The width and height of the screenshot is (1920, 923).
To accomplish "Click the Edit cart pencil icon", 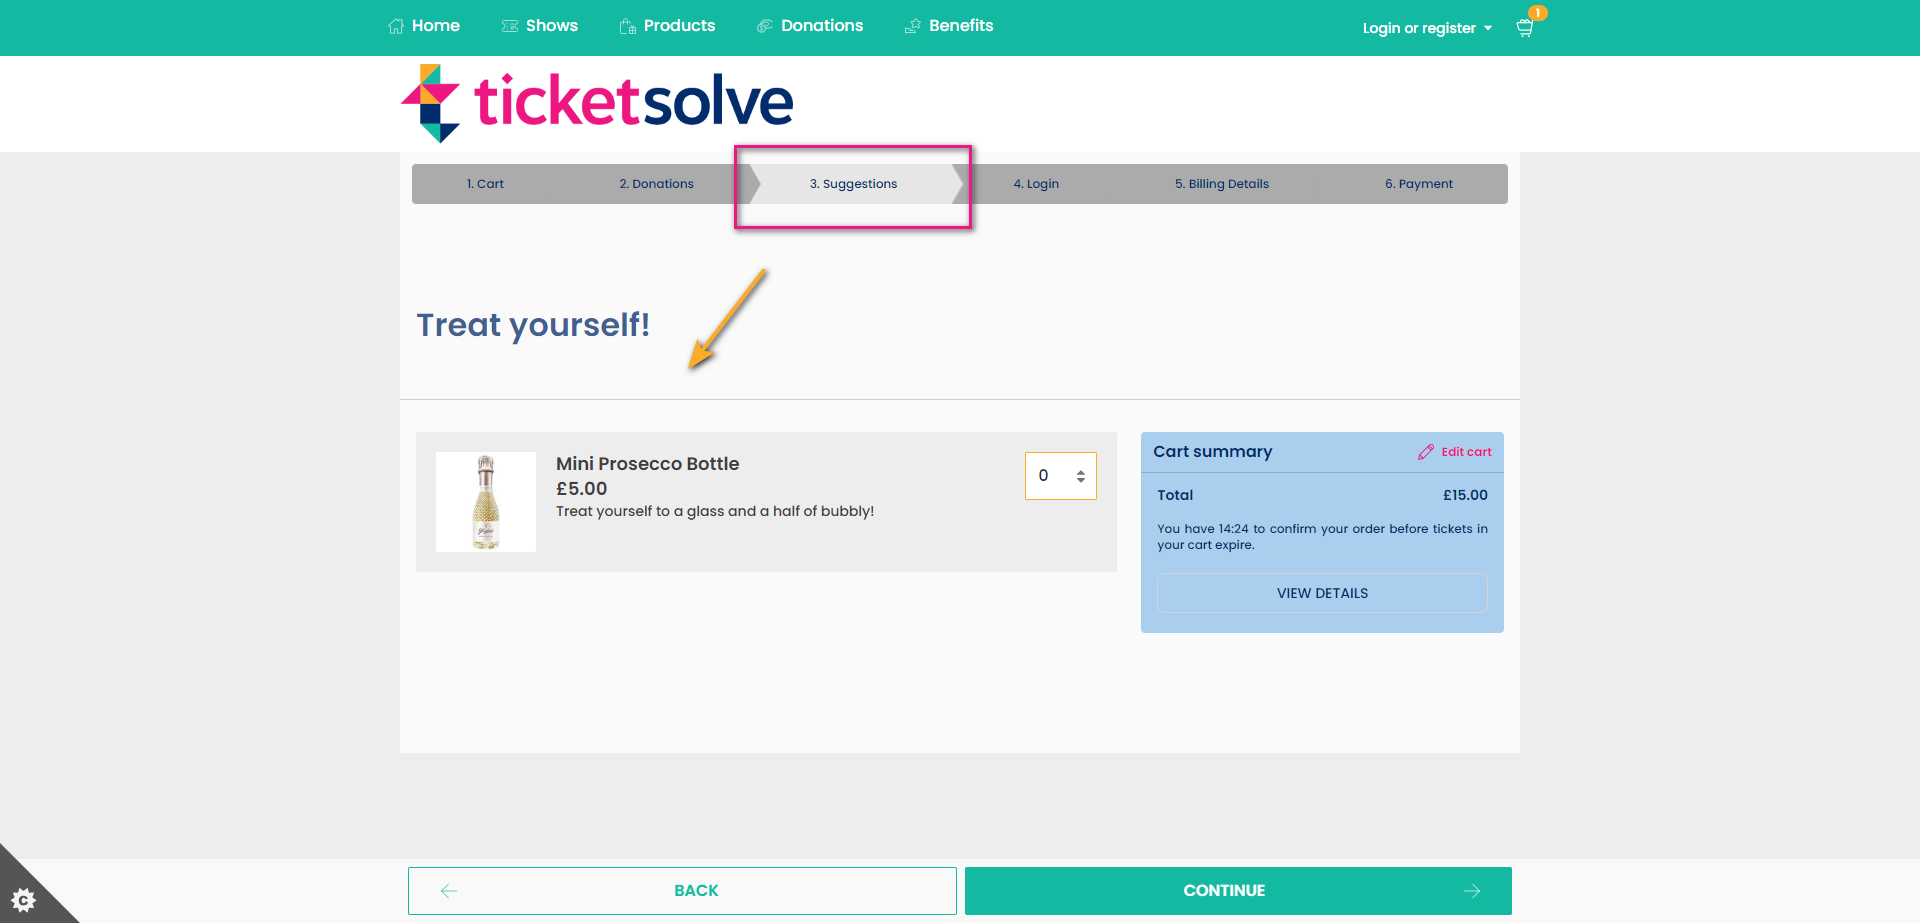I will 1426,452.
